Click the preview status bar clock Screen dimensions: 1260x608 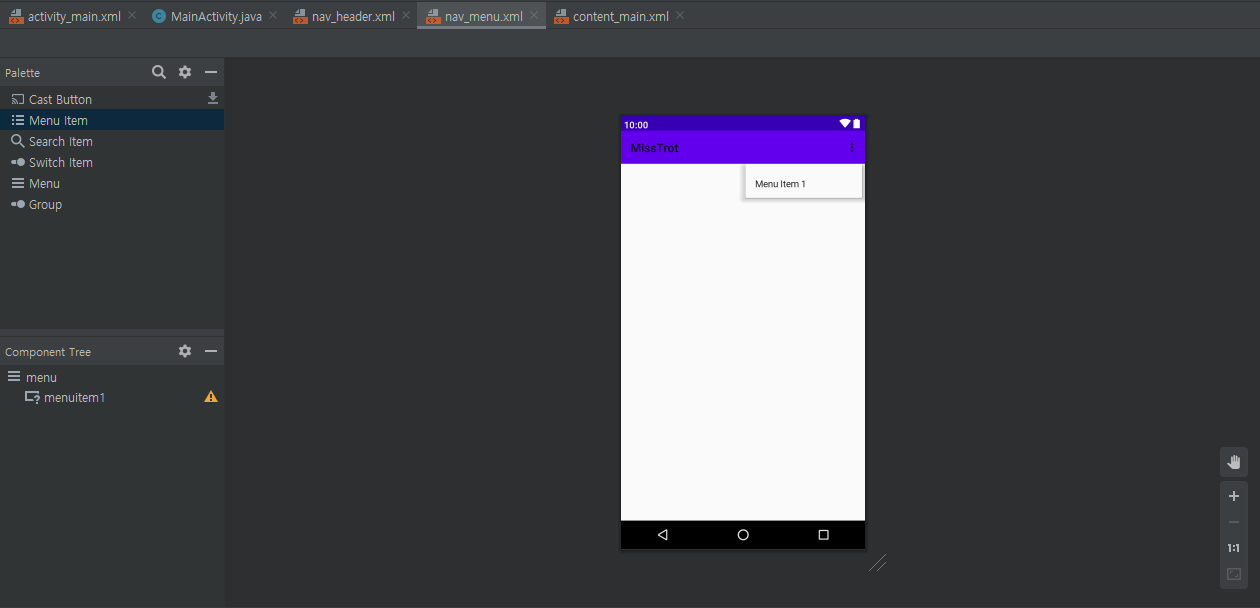click(x=636, y=125)
